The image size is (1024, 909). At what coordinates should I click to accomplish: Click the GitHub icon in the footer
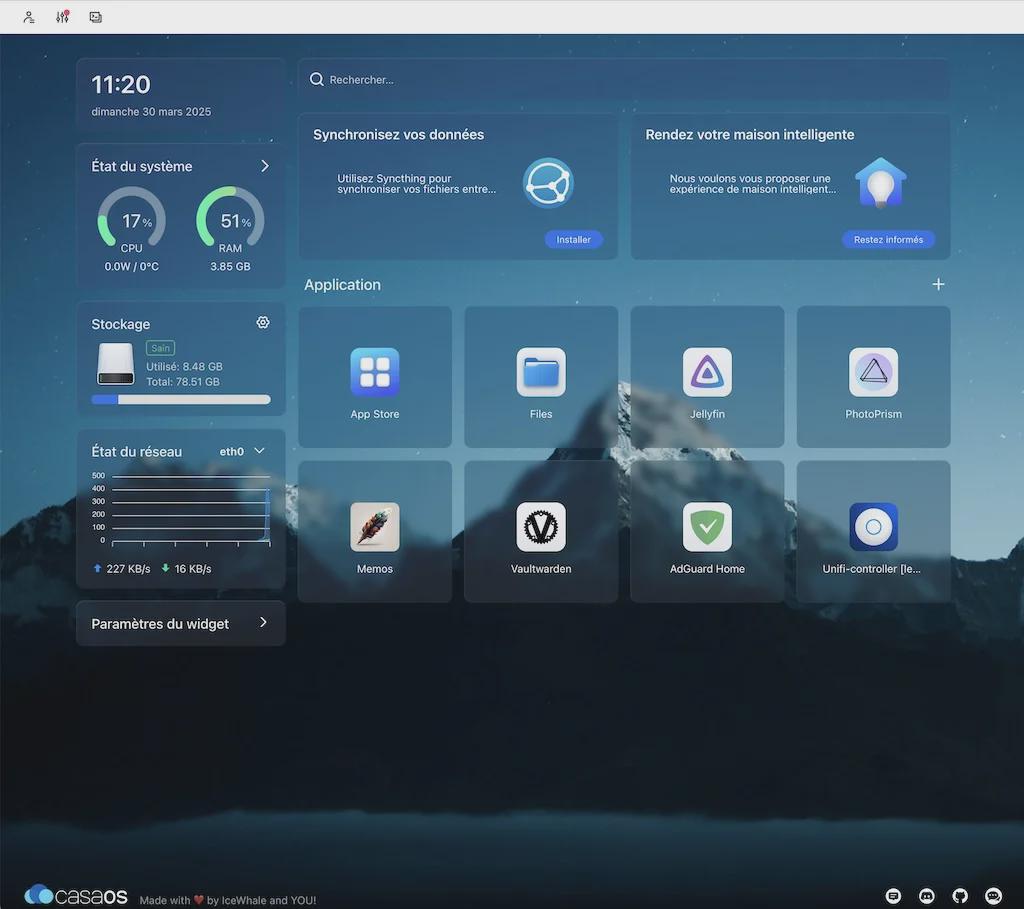960,896
